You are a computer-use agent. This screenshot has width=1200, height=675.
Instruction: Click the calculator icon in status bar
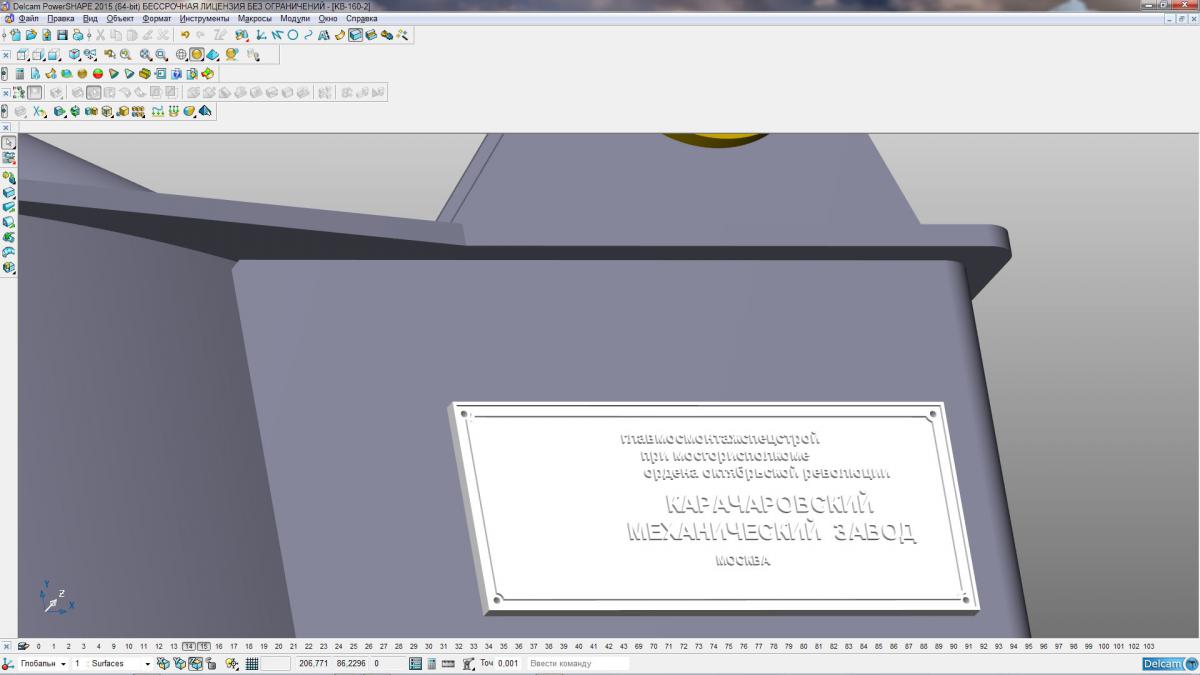432,663
